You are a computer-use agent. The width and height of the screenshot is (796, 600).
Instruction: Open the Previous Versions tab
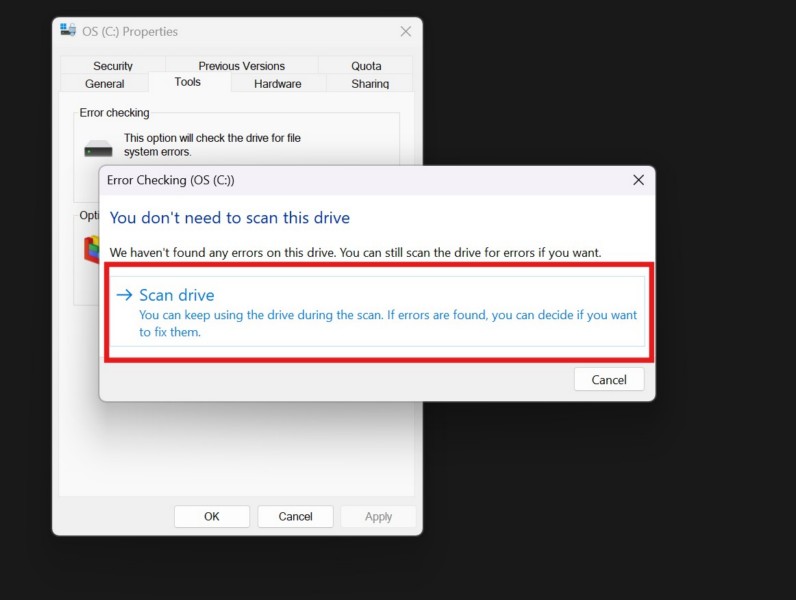242,66
